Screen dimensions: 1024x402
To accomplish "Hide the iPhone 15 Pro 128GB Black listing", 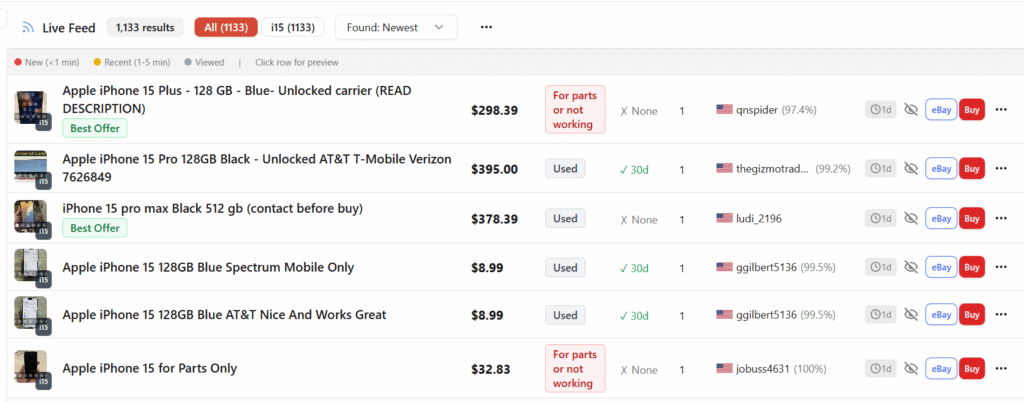I will [910, 169].
